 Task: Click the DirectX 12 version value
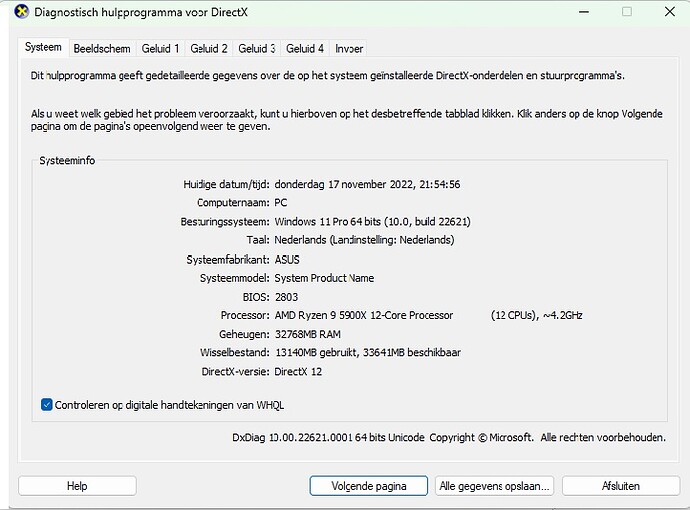pyautogui.click(x=298, y=372)
